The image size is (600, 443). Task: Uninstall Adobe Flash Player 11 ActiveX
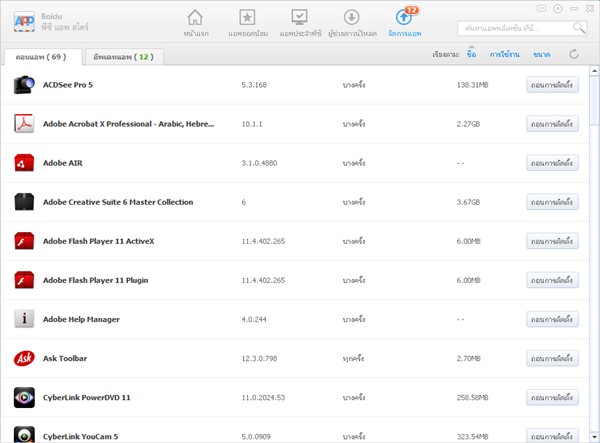pos(552,241)
